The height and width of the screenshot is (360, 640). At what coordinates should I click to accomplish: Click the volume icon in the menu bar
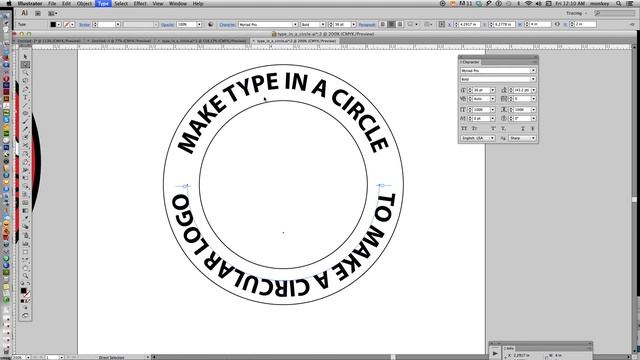pyautogui.click(x=539, y=3)
